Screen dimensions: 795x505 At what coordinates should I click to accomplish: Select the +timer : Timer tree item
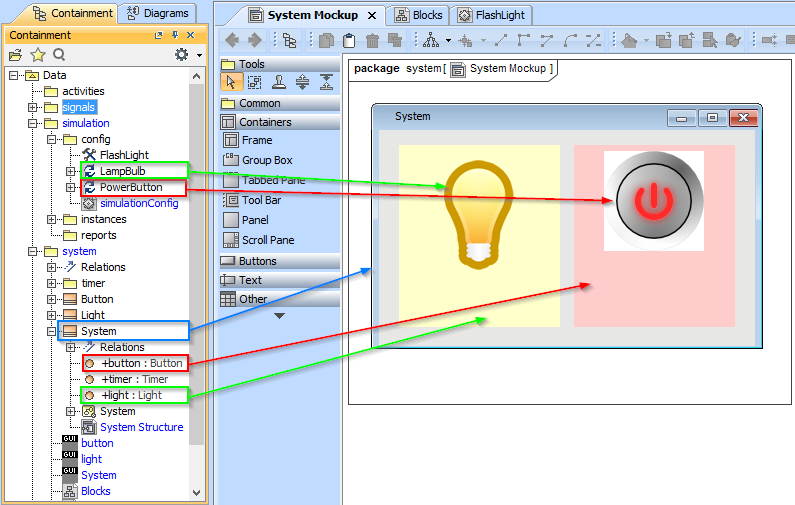pyautogui.click(x=134, y=379)
